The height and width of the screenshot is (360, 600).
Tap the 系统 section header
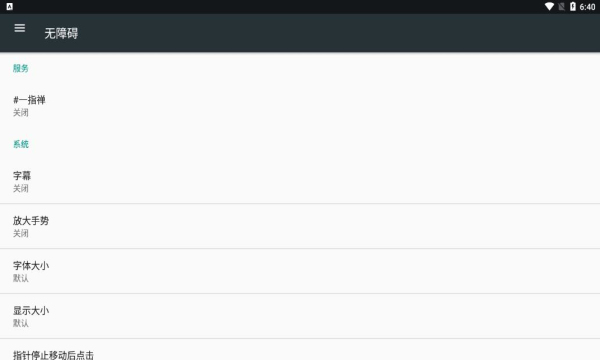coord(21,144)
